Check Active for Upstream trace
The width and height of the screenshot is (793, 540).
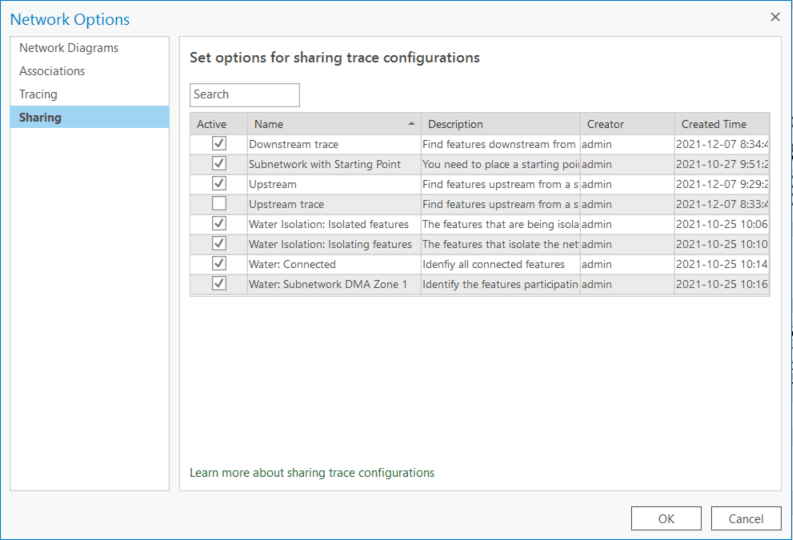(219, 204)
